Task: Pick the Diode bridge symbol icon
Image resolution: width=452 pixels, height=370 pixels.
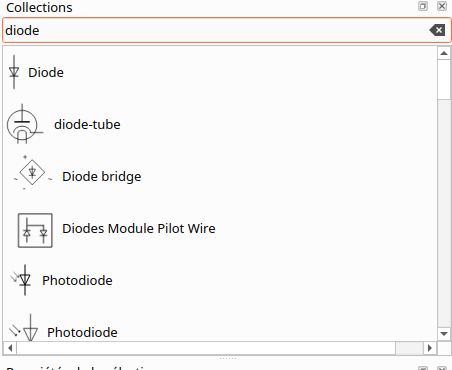Action: 32,173
